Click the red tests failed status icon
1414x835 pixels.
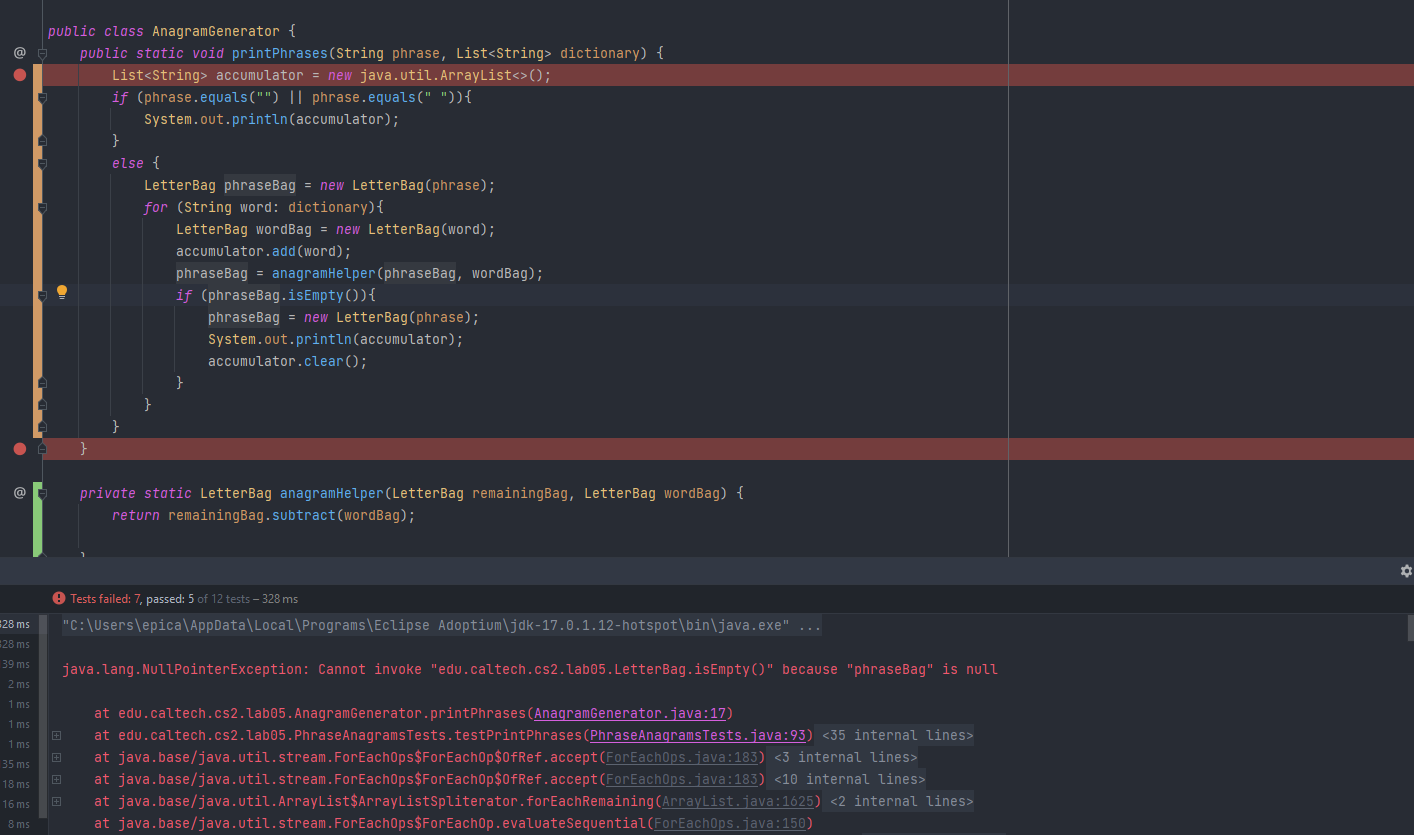pyautogui.click(x=59, y=599)
